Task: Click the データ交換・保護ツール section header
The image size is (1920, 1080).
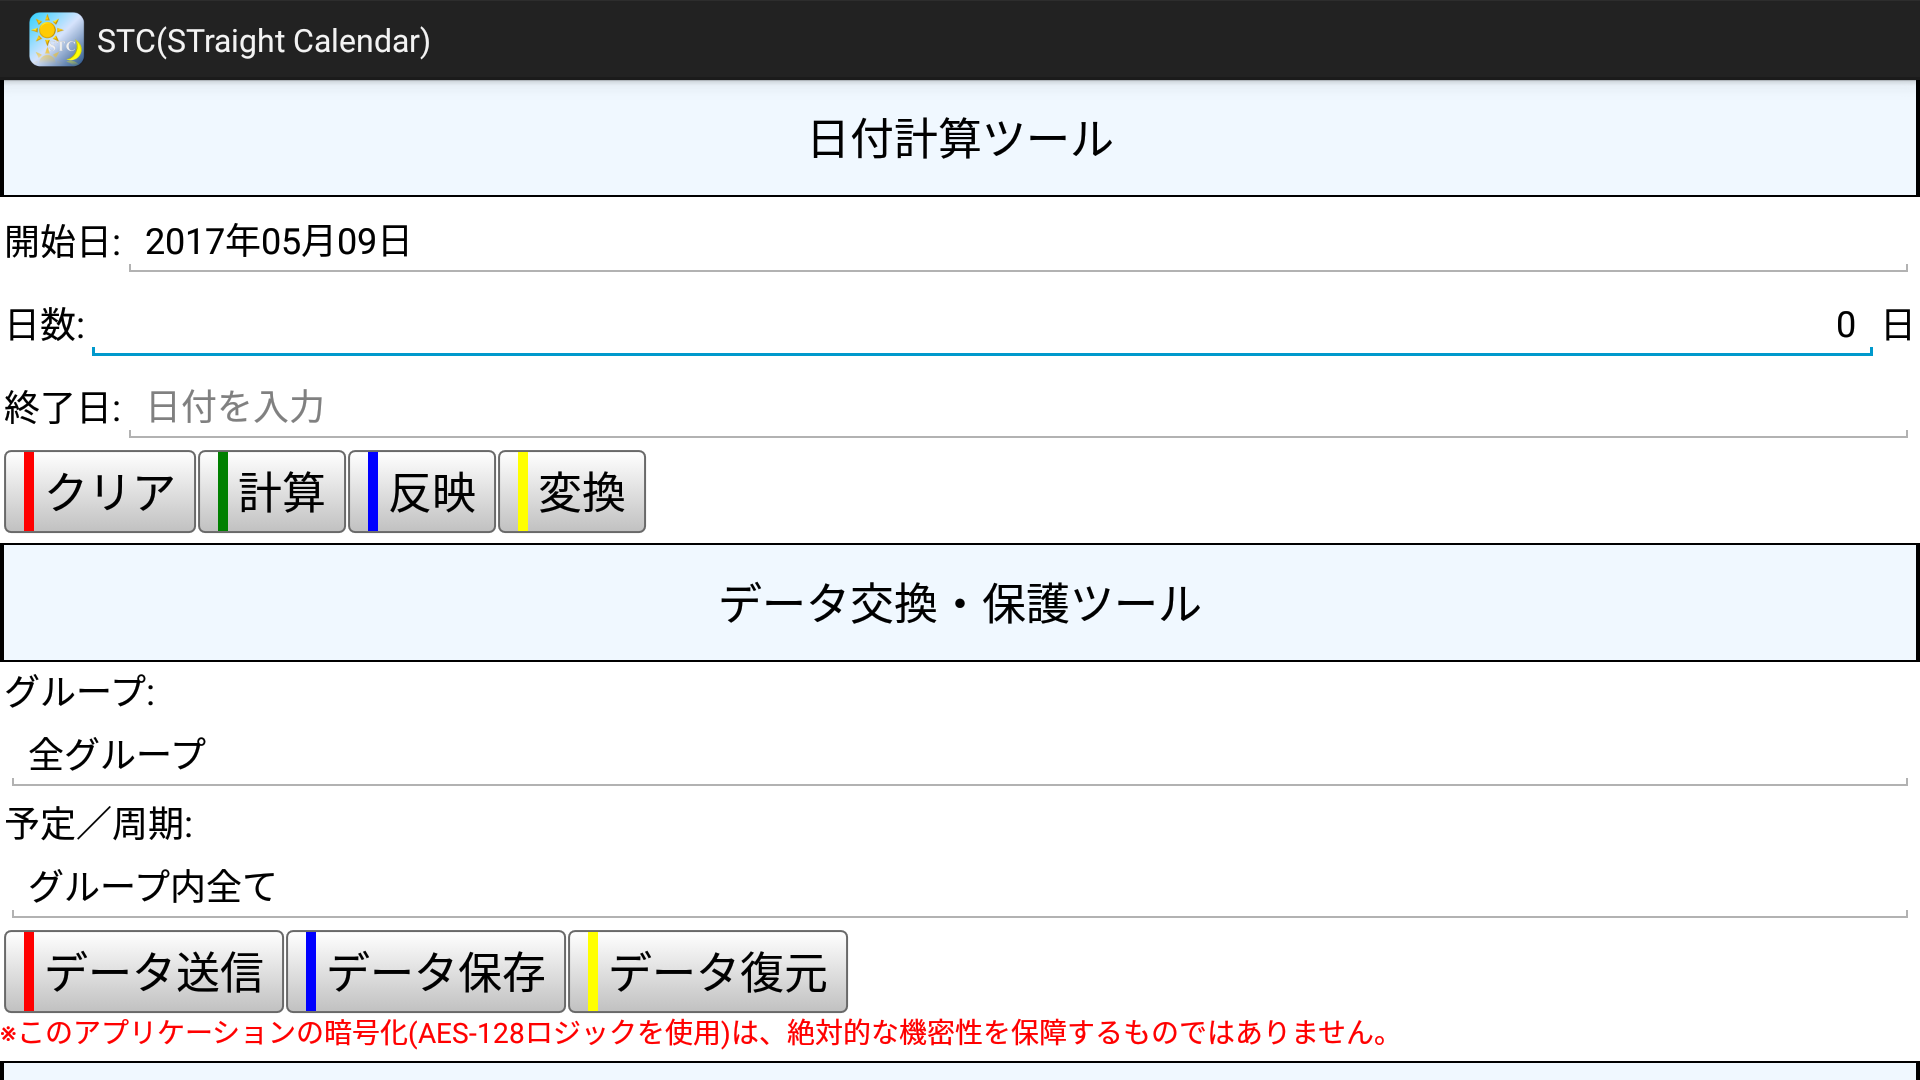Action: [960, 604]
